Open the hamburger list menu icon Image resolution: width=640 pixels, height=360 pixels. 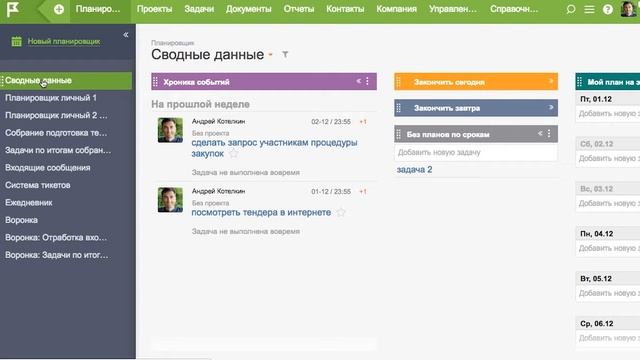click(x=589, y=9)
